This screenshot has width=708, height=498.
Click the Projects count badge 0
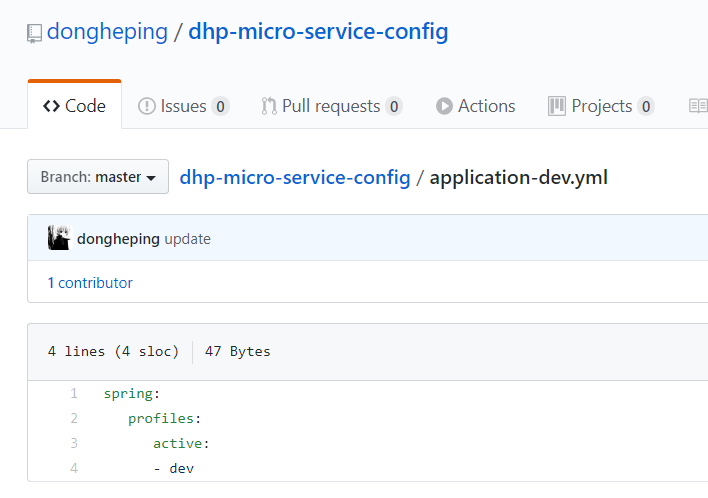click(646, 107)
